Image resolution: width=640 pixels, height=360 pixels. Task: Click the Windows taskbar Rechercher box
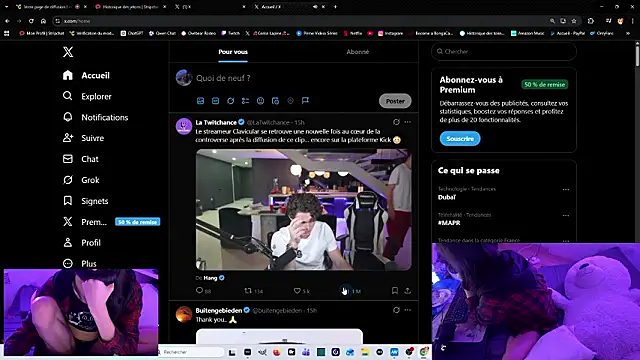191,352
